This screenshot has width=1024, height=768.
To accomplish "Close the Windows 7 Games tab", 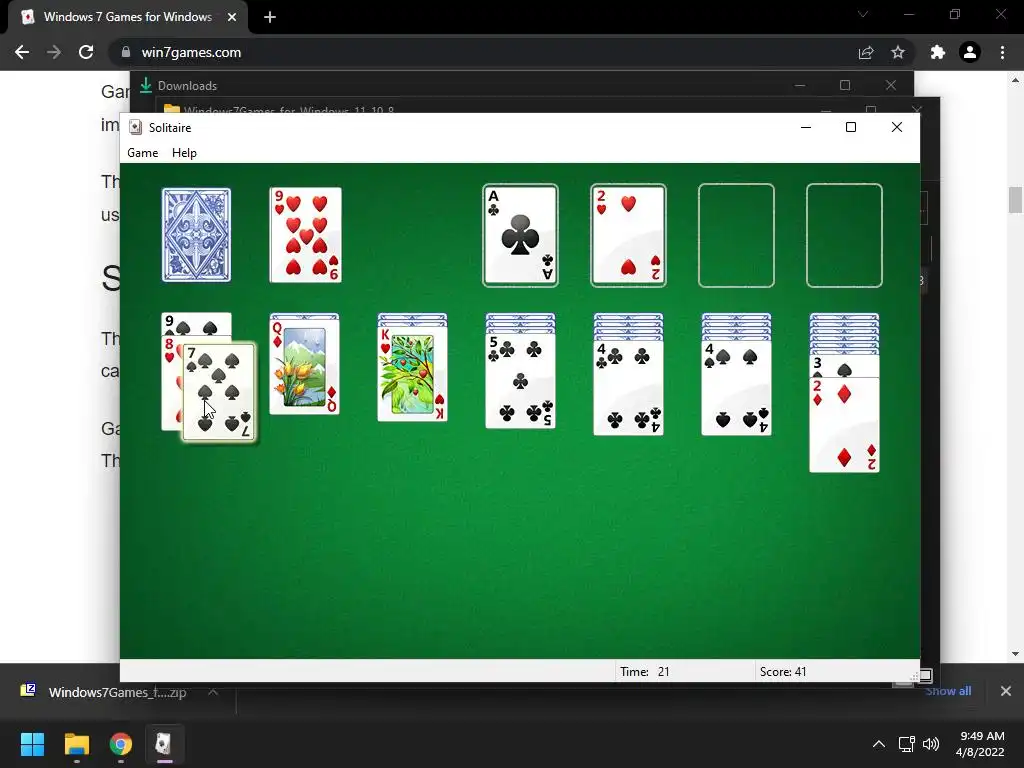I will [x=232, y=17].
